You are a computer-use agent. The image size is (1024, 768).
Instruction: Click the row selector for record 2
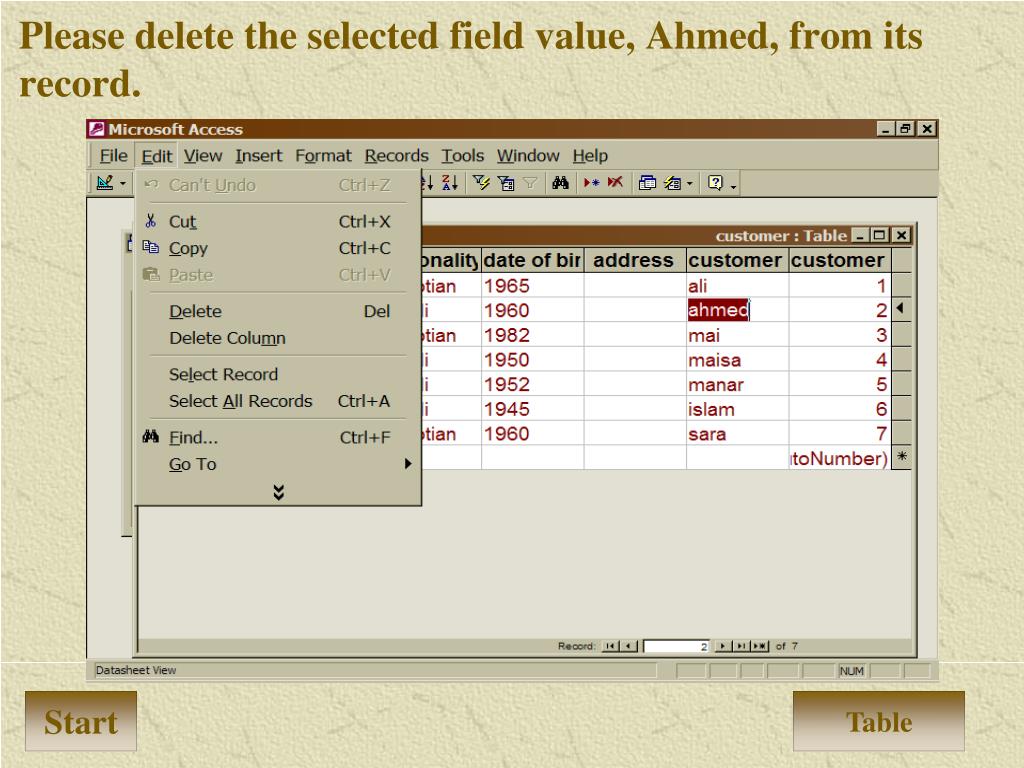pyautogui.click(x=901, y=309)
